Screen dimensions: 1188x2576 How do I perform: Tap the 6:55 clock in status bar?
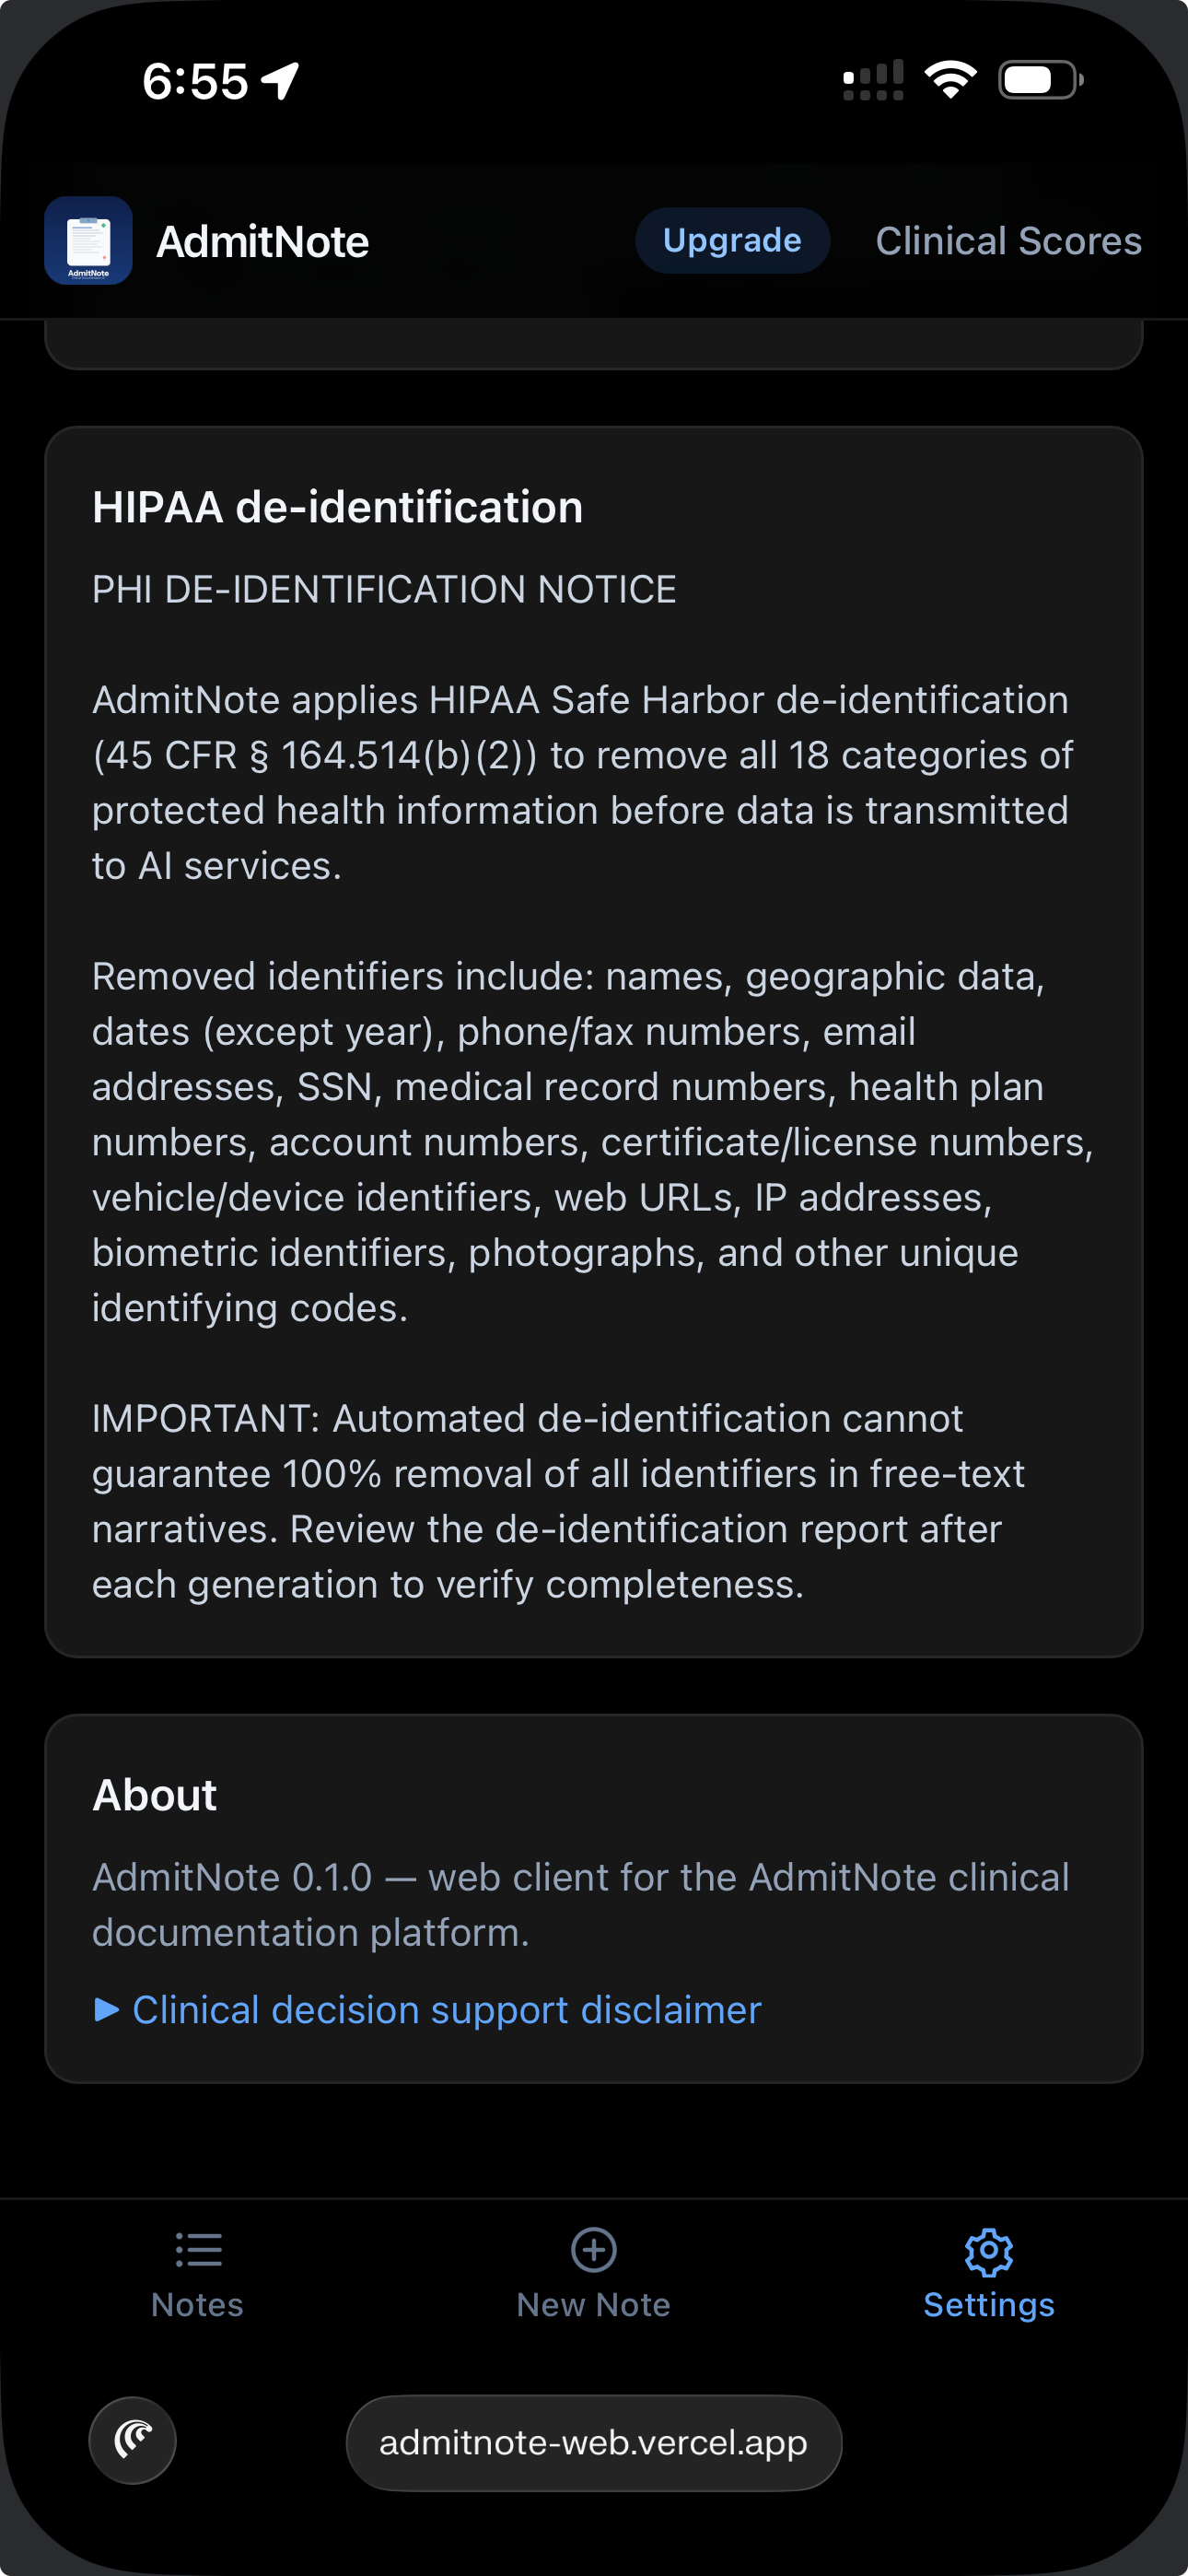pyautogui.click(x=195, y=81)
